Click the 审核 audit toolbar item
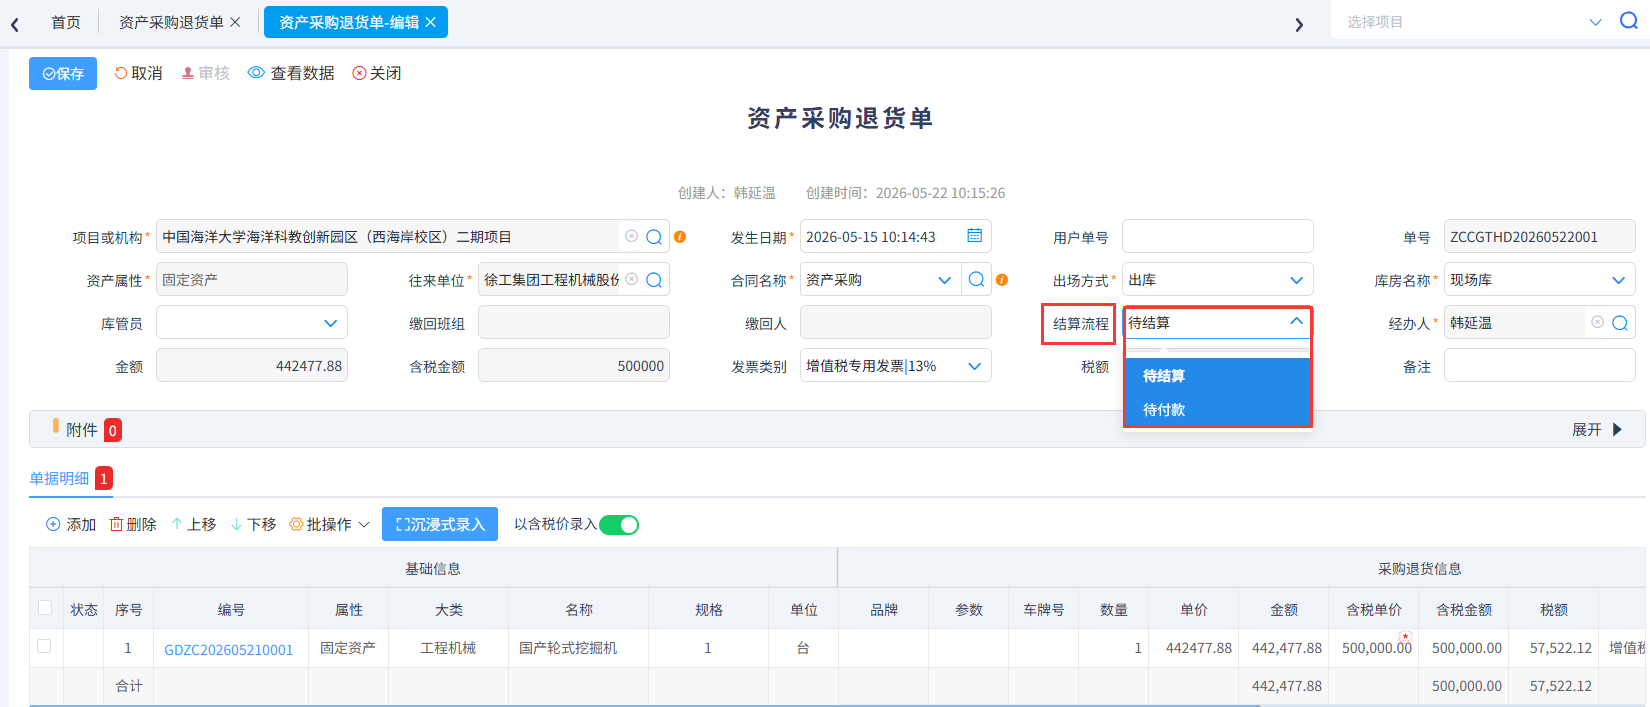This screenshot has width=1650, height=707. click(205, 73)
